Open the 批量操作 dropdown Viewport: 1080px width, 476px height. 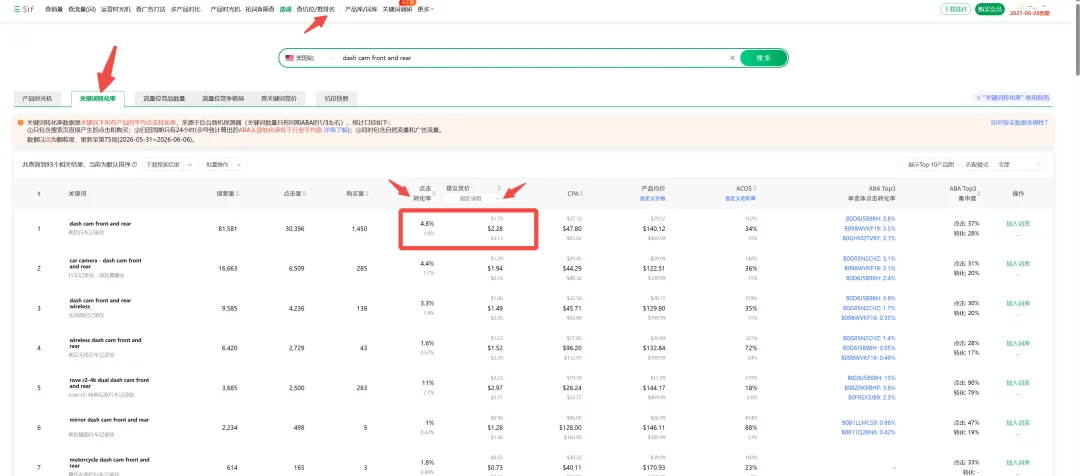[225, 165]
